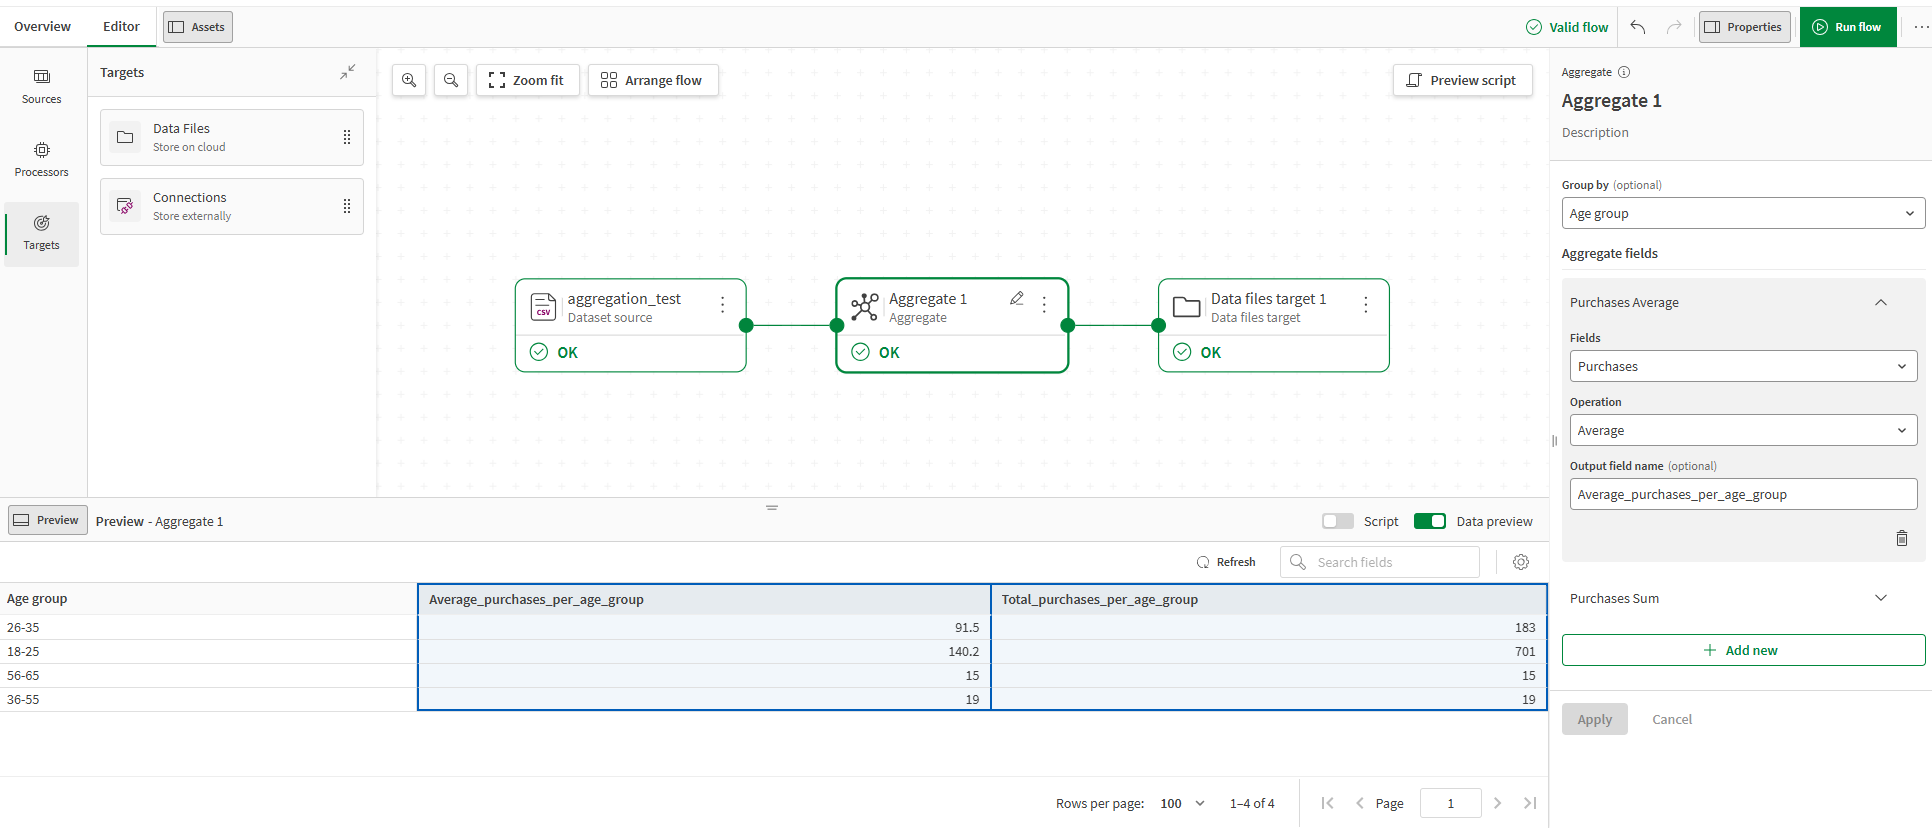Click the Description field in properties
Screen dimensions: 1932x828
point(1595,132)
